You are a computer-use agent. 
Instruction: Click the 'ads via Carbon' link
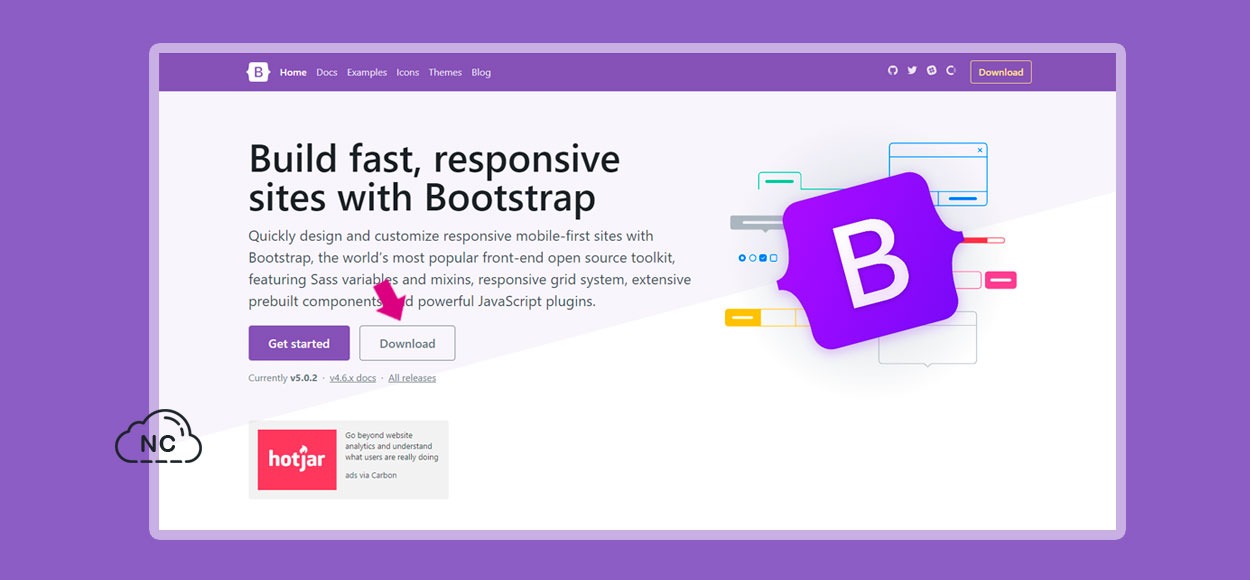pyautogui.click(x=371, y=475)
